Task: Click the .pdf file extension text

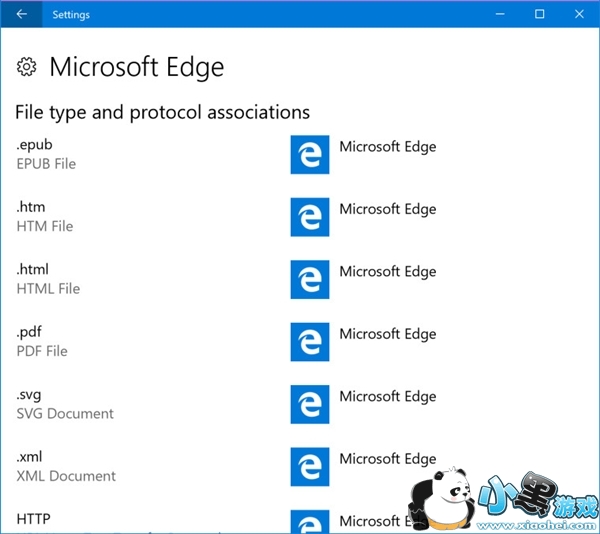Action: pyautogui.click(x=29, y=332)
